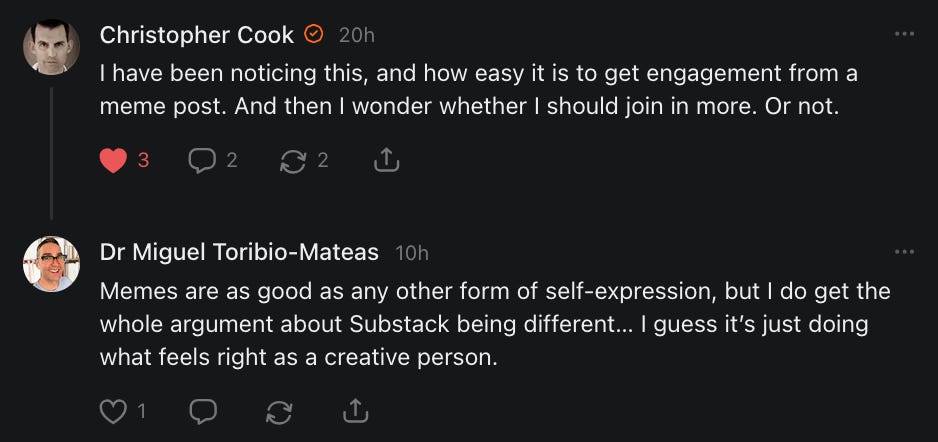Open replies on Christopher Cook's comment
This screenshot has width=938, height=442.
tap(200, 160)
